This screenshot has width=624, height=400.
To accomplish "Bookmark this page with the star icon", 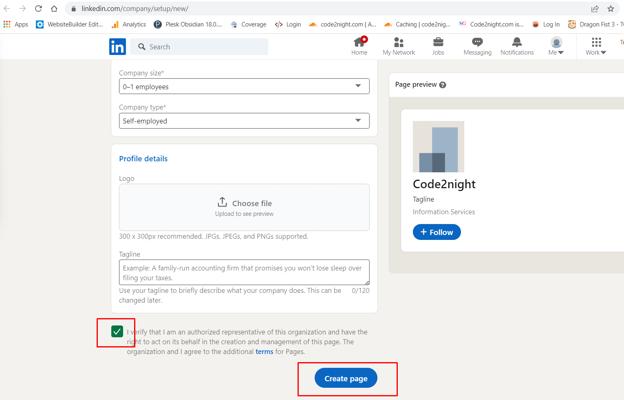I will pyautogui.click(x=610, y=8).
